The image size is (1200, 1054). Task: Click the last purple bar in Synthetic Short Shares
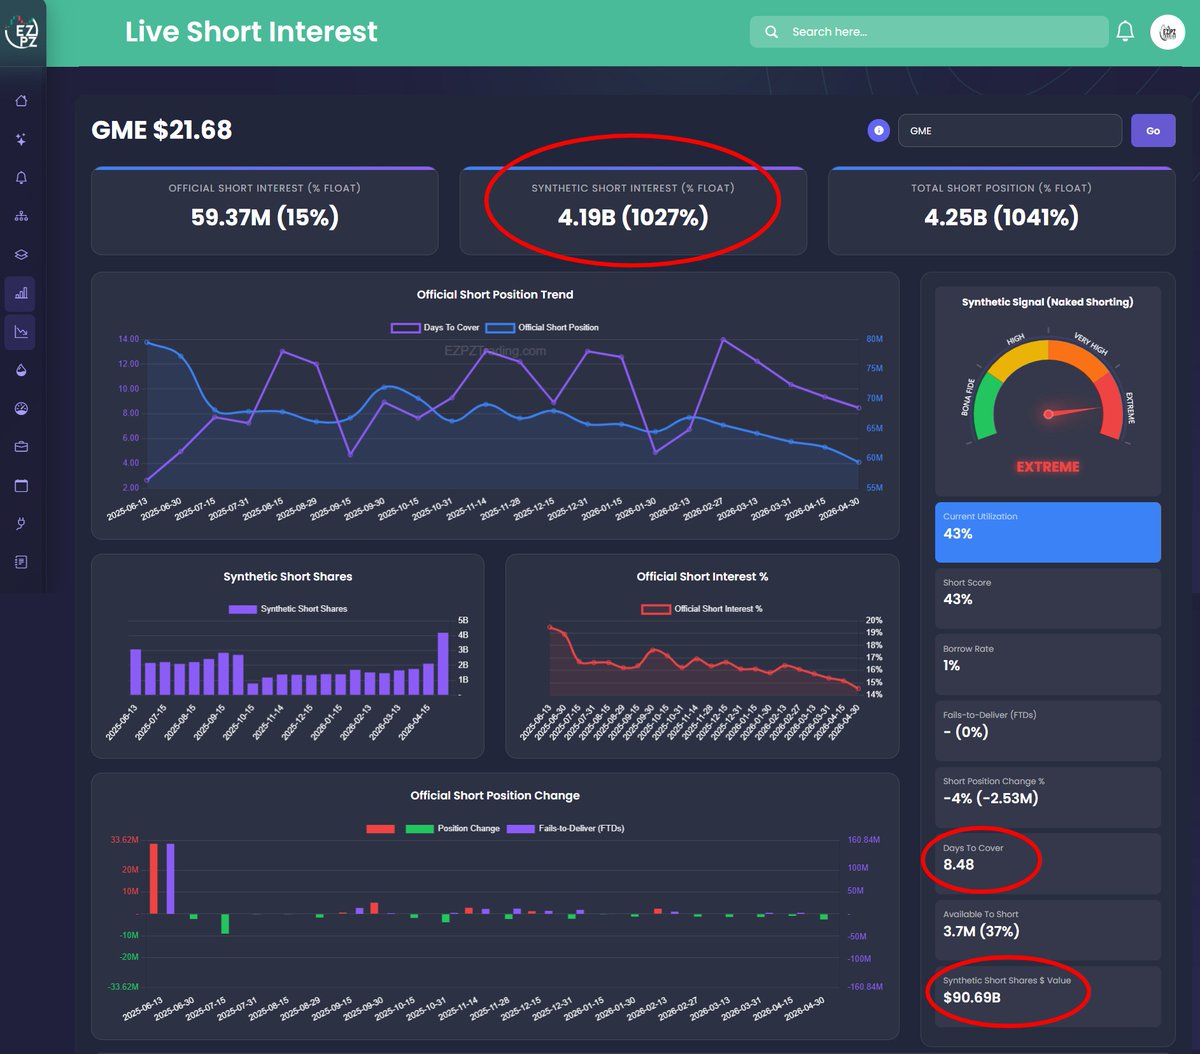pos(443,664)
